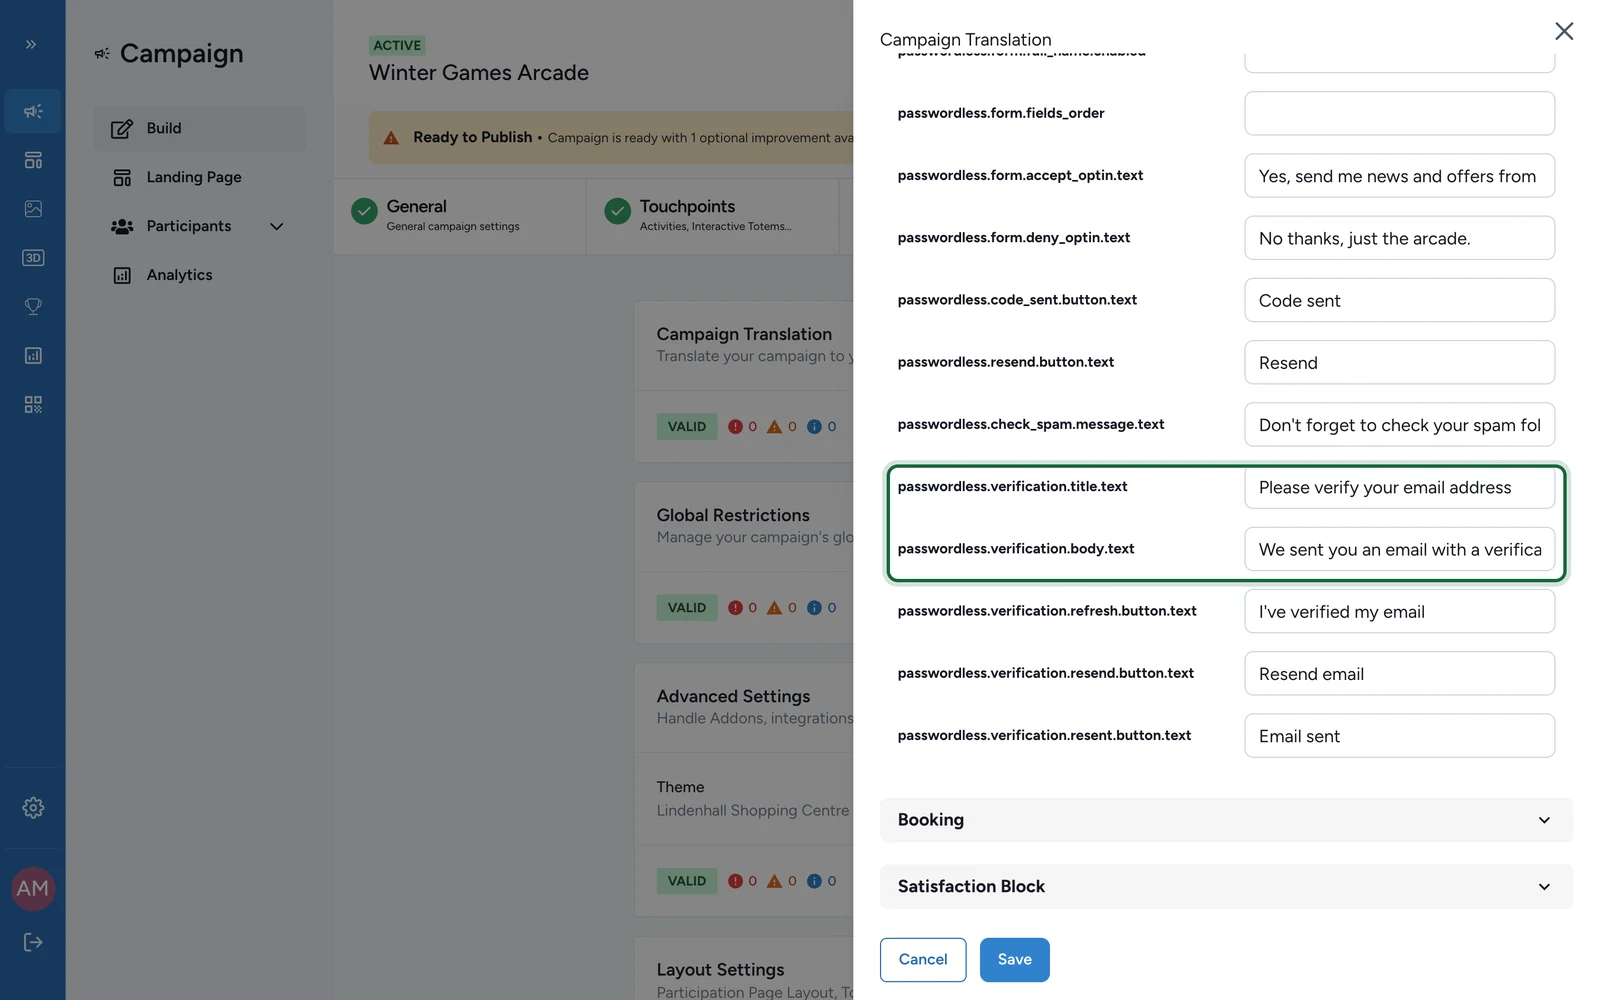This screenshot has width=1600, height=1000.
Task: Open the bar chart reports icon in sidebar
Action: click(33, 356)
